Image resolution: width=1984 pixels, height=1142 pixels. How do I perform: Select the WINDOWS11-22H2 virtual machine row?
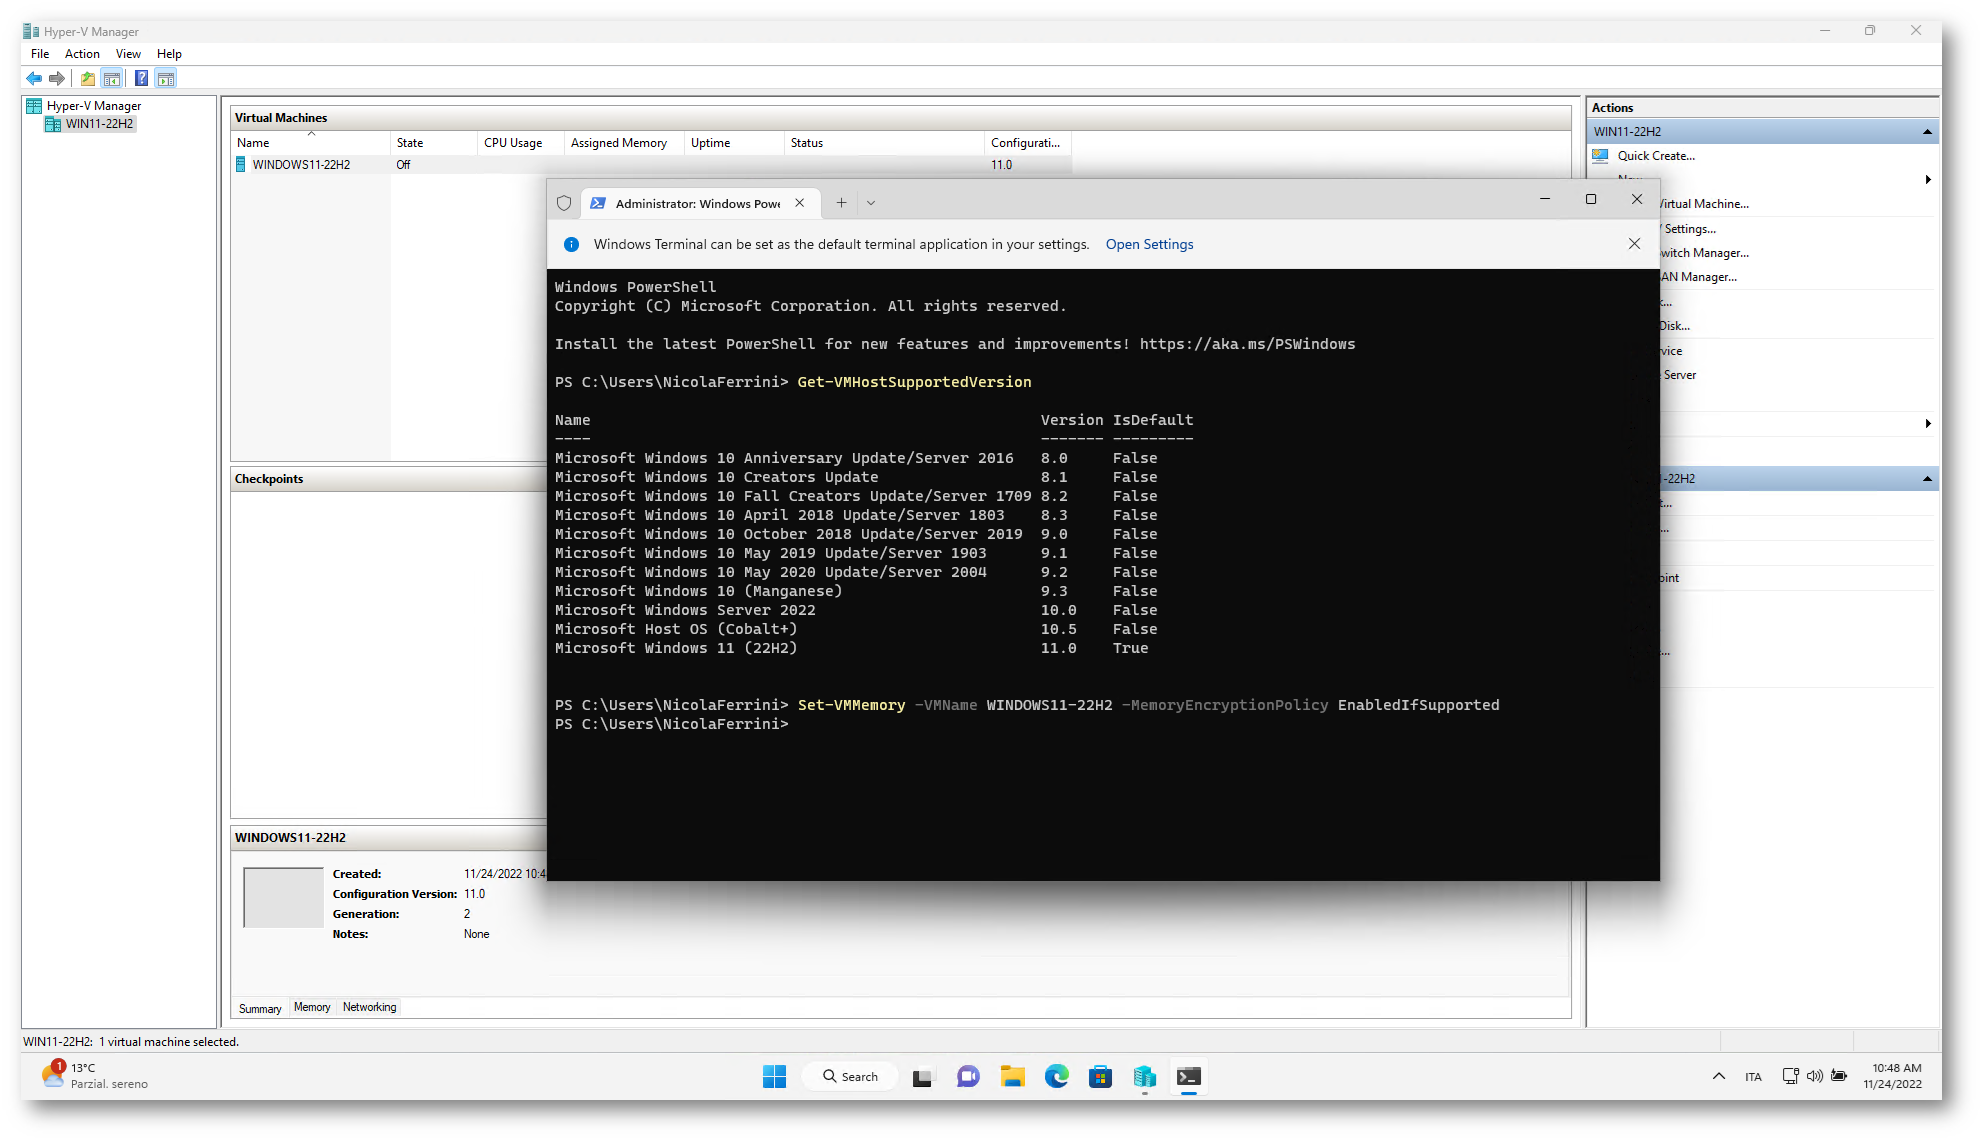pos(652,165)
